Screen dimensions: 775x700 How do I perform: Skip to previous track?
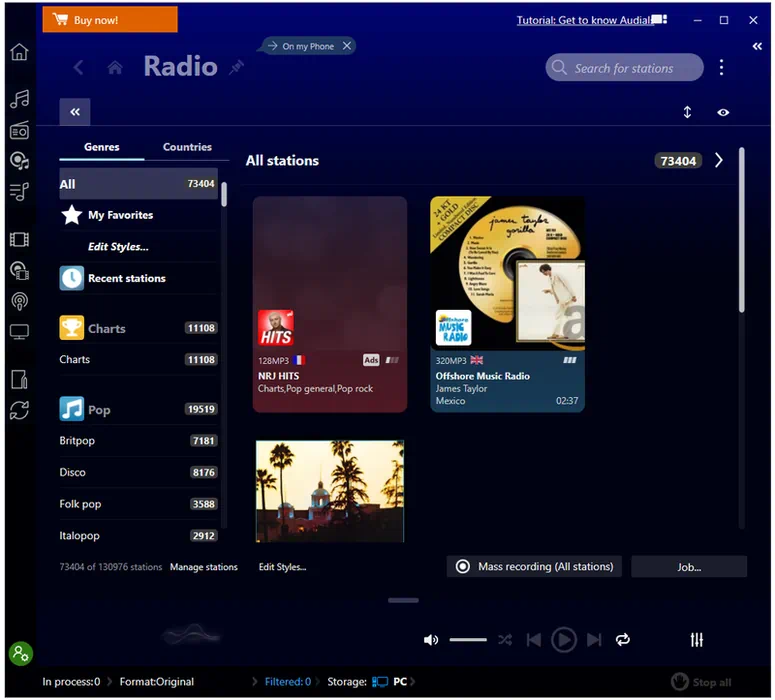[534, 640]
